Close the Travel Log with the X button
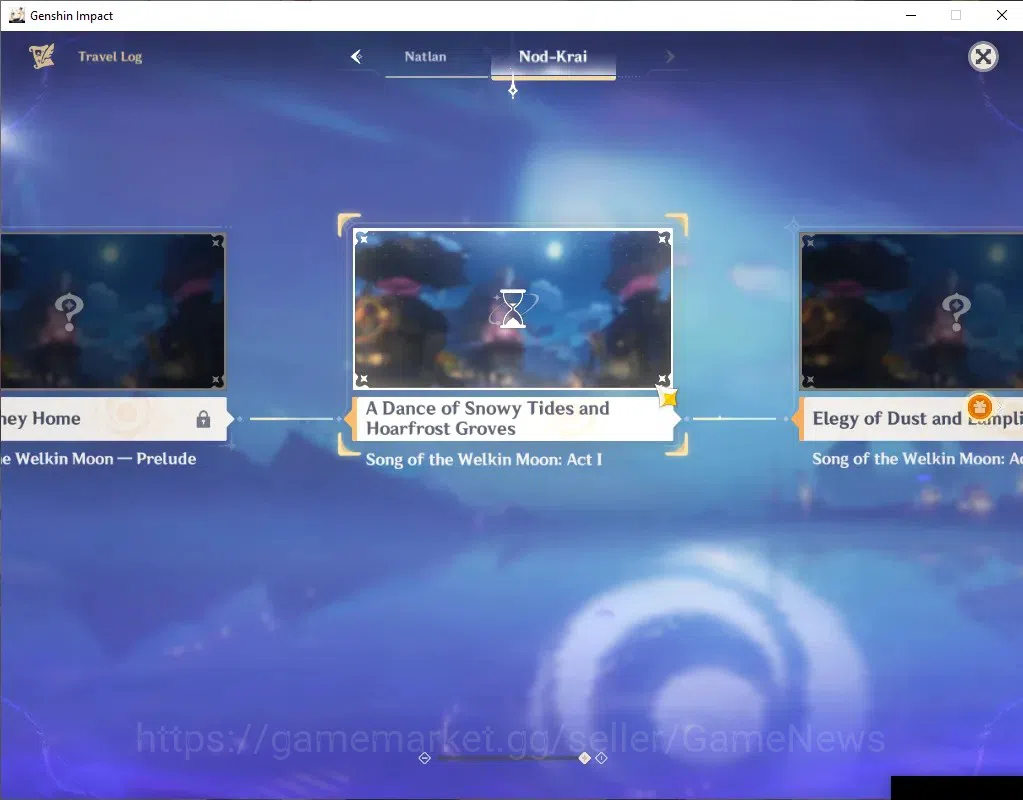Viewport: 1023px width, 800px height. (x=983, y=57)
